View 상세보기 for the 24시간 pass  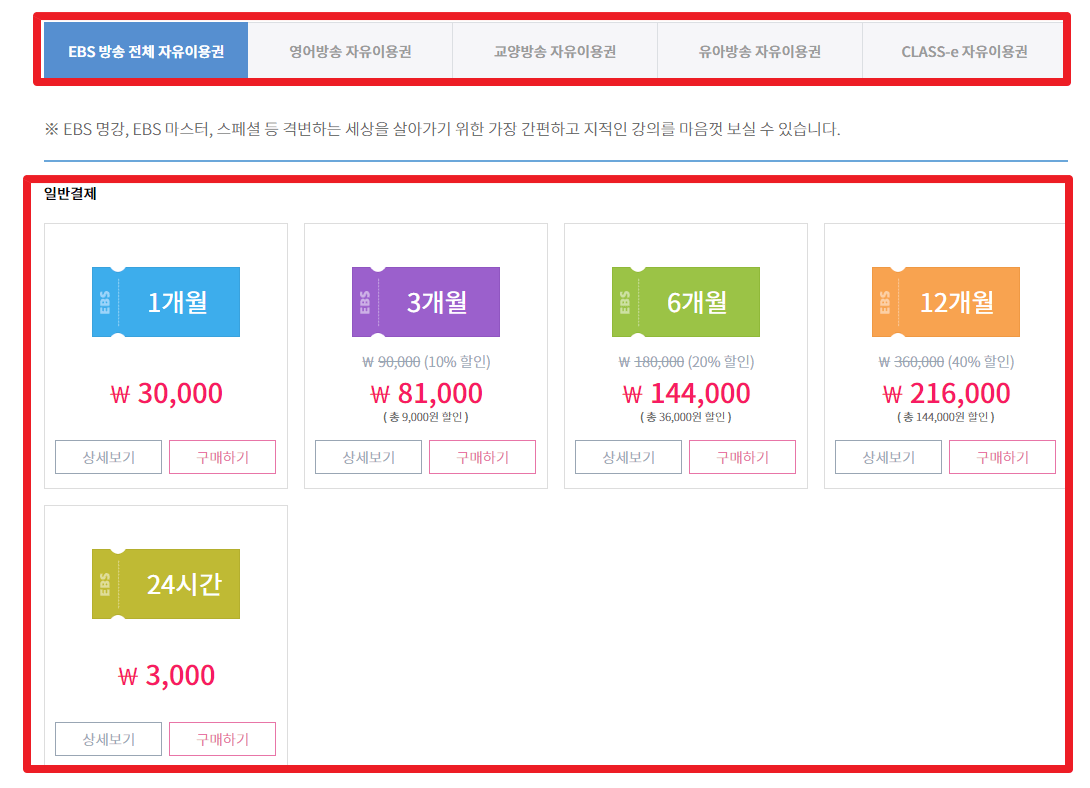coord(108,739)
